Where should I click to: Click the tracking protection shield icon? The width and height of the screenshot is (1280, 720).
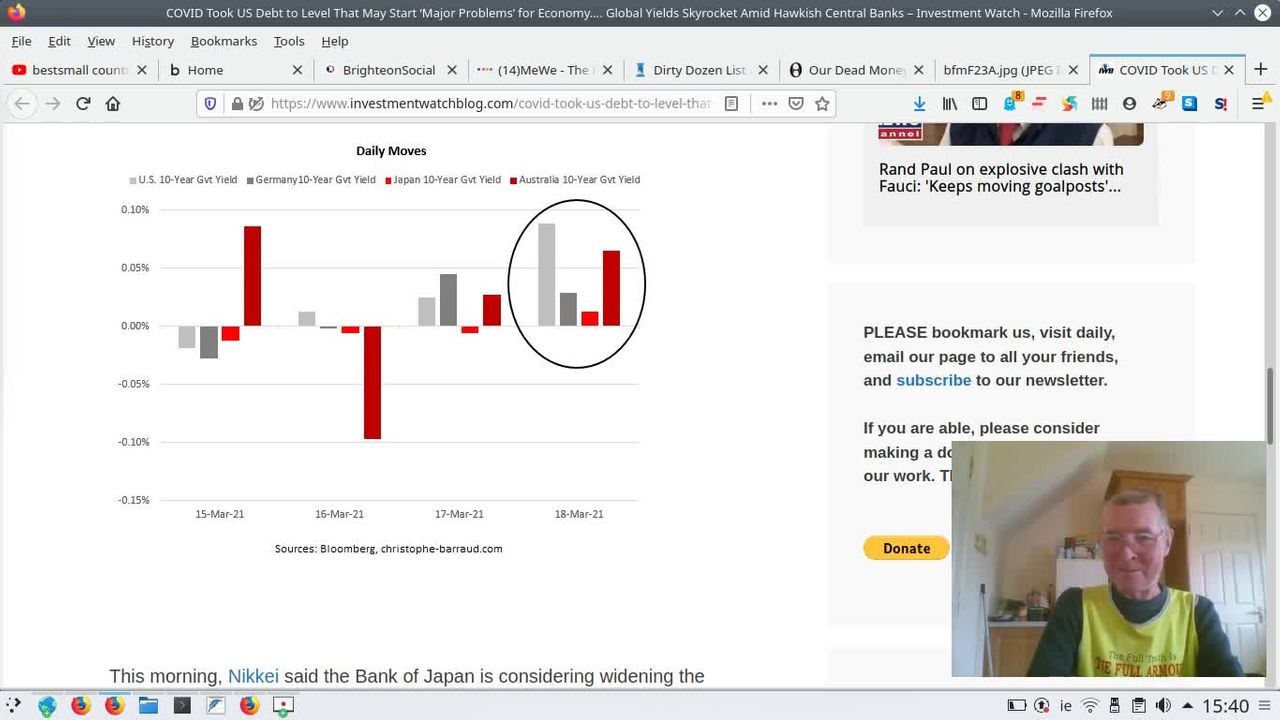click(210, 104)
